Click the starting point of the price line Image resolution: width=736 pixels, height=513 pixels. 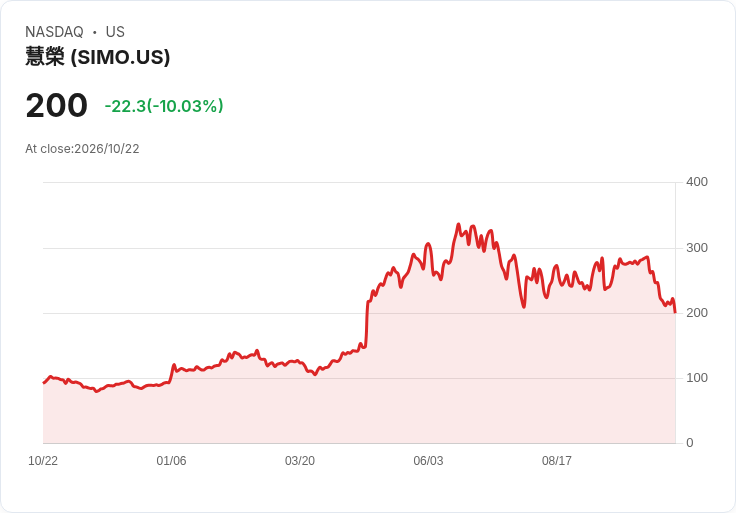tap(44, 383)
